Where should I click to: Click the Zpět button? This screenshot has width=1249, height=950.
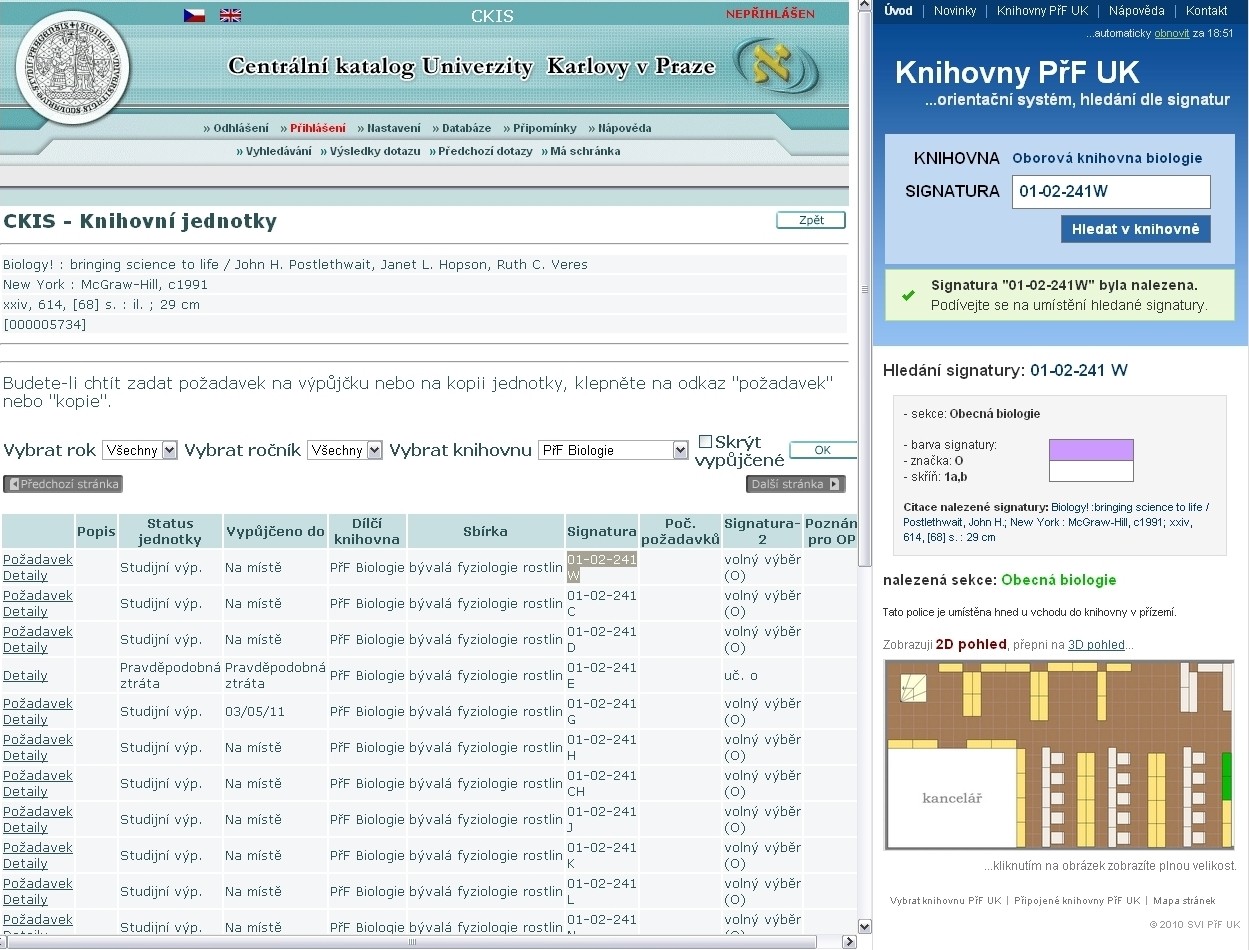[811, 220]
